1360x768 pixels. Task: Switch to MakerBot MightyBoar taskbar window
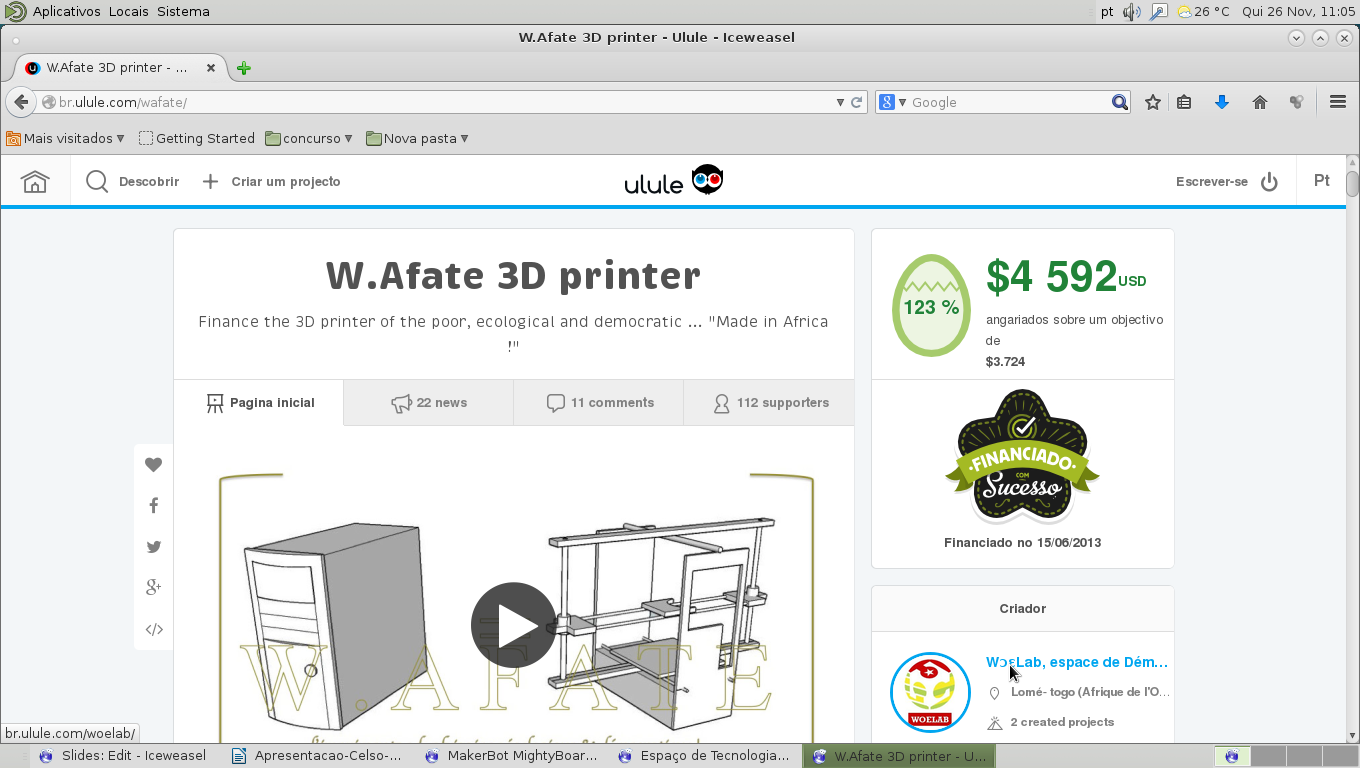pos(510,756)
